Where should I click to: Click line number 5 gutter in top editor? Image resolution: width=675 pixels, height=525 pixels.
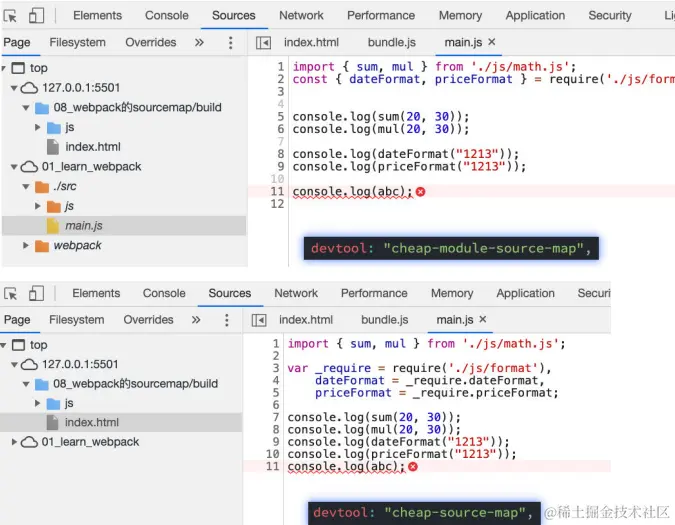coord(280,117)
